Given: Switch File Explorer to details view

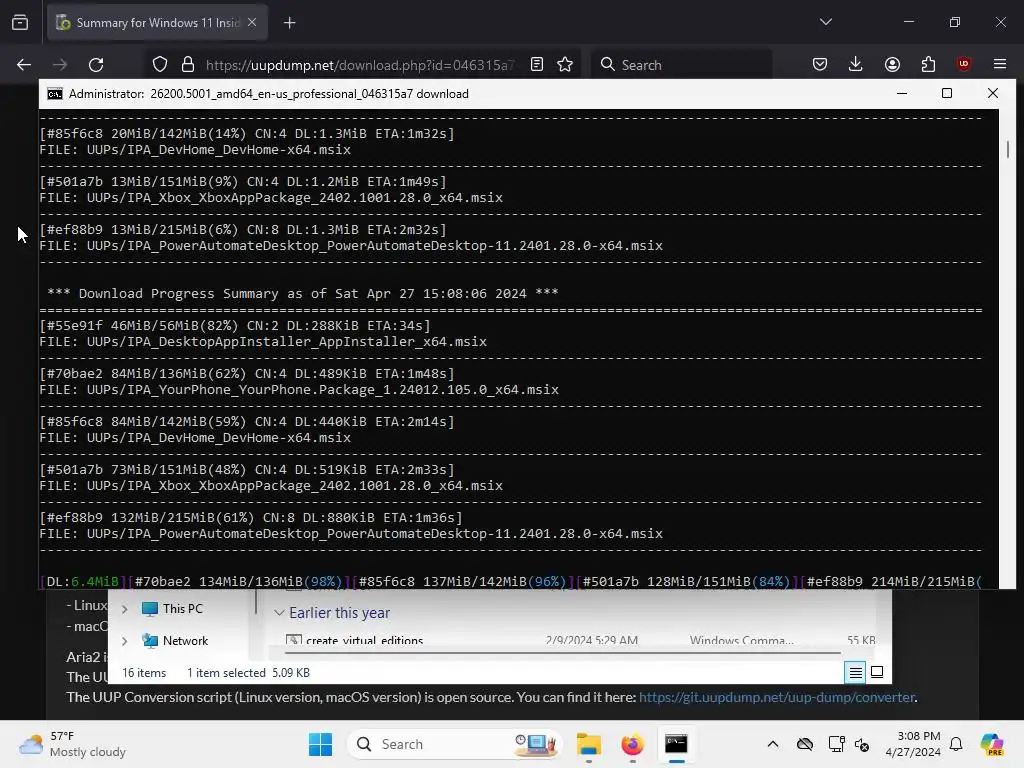Looking at the screenshot, I should (855, 672).
